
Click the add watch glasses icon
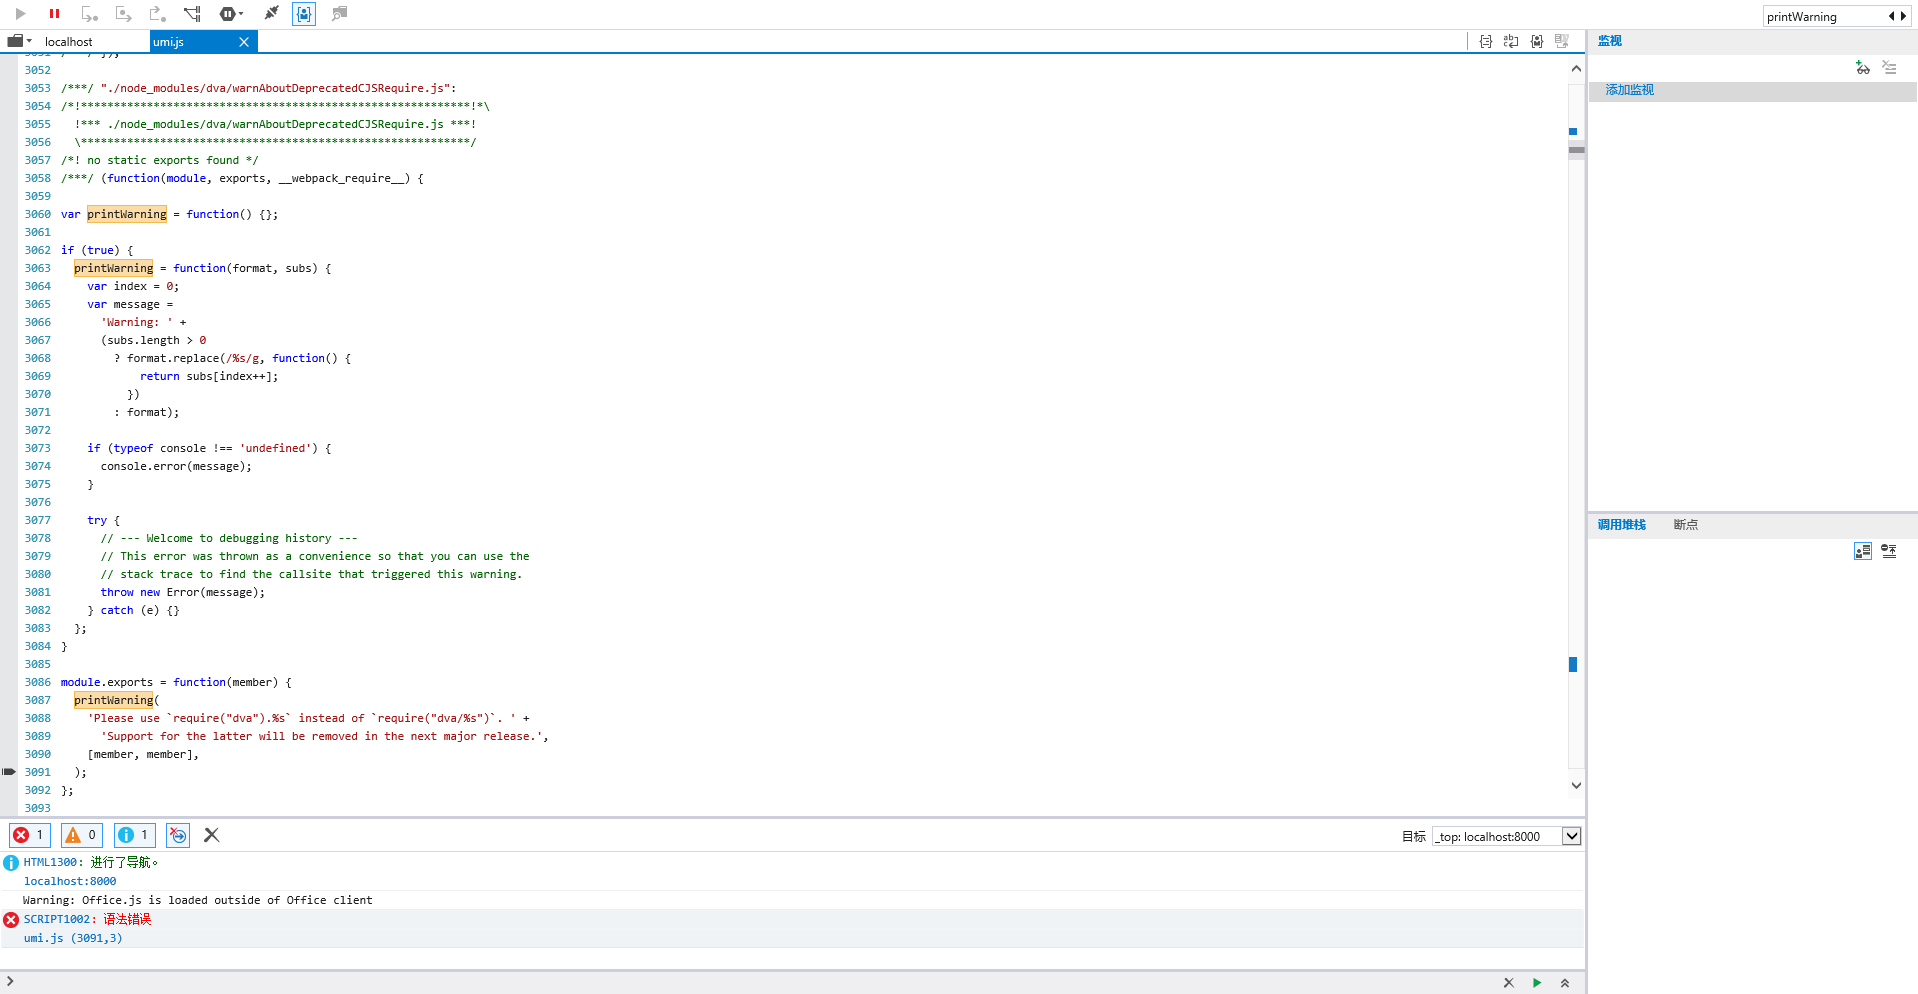1862,68
